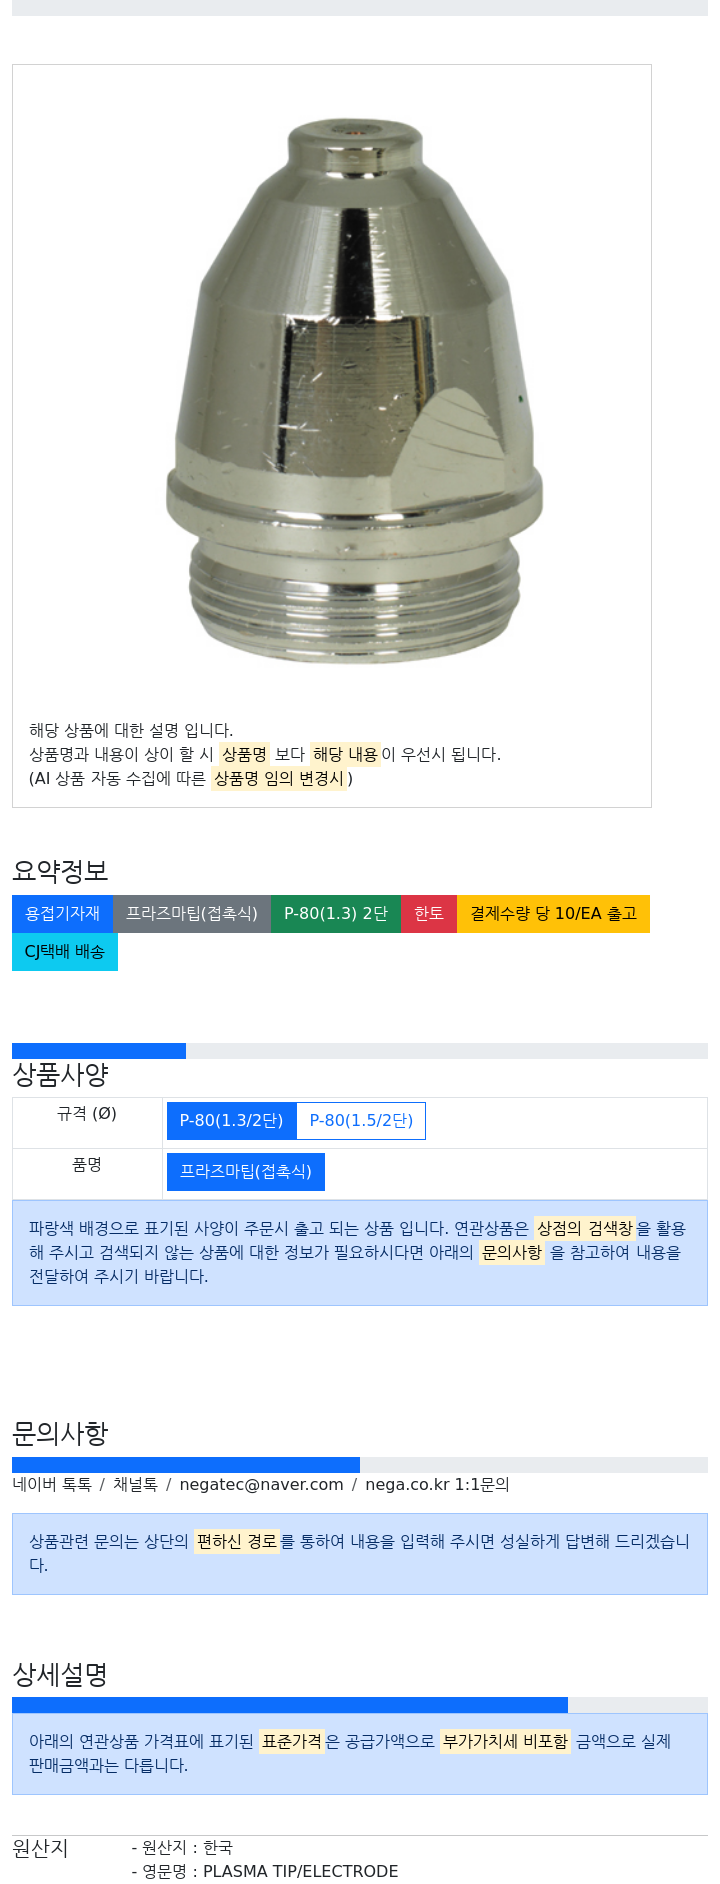Image resolution: width=720 pixels, height=1884 pixels.
Task: Click the red 한토 brand tag
Action: point(429,914)
